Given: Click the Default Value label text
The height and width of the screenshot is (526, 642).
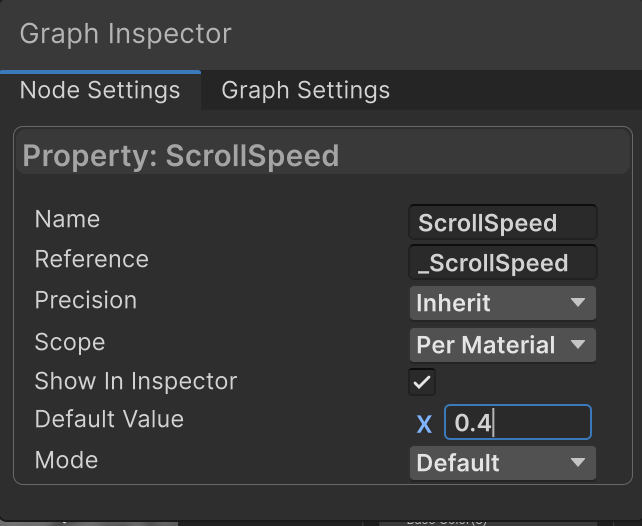Looking at the screenshot, I should coord(109,419).
